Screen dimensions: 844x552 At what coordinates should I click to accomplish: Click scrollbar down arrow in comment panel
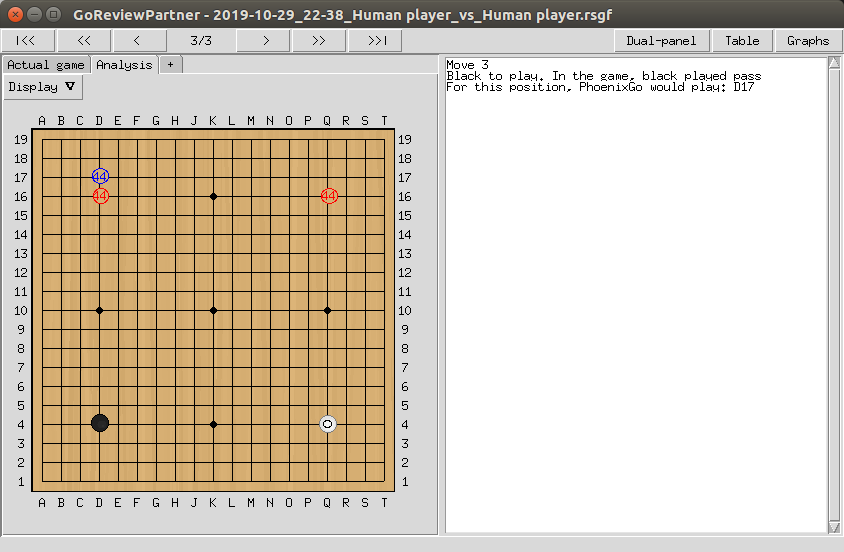coord(834,527)
